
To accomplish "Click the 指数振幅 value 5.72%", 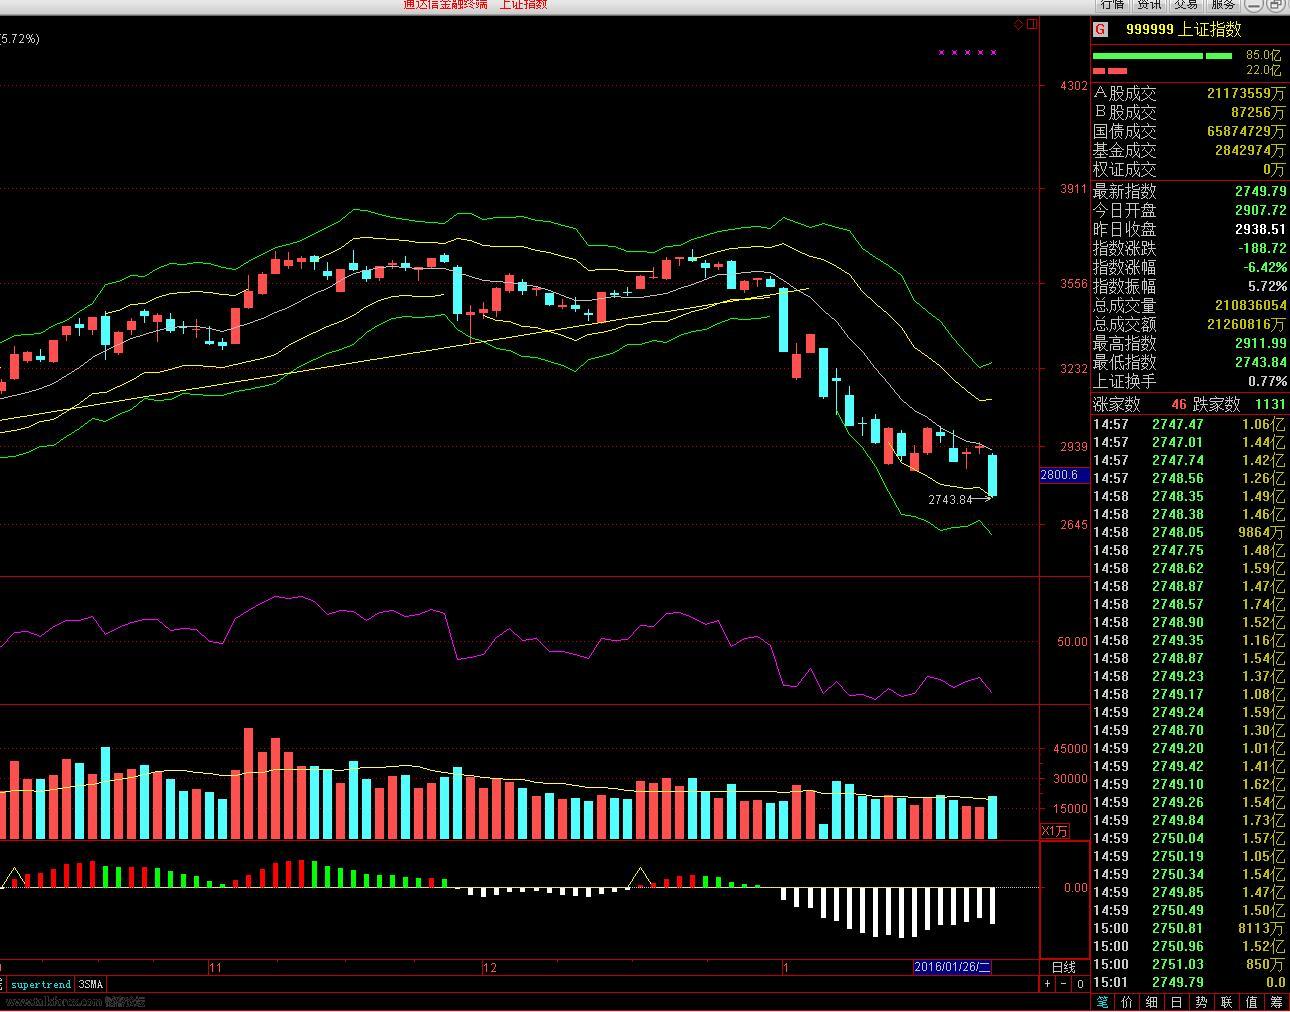I will point(1267,286).
